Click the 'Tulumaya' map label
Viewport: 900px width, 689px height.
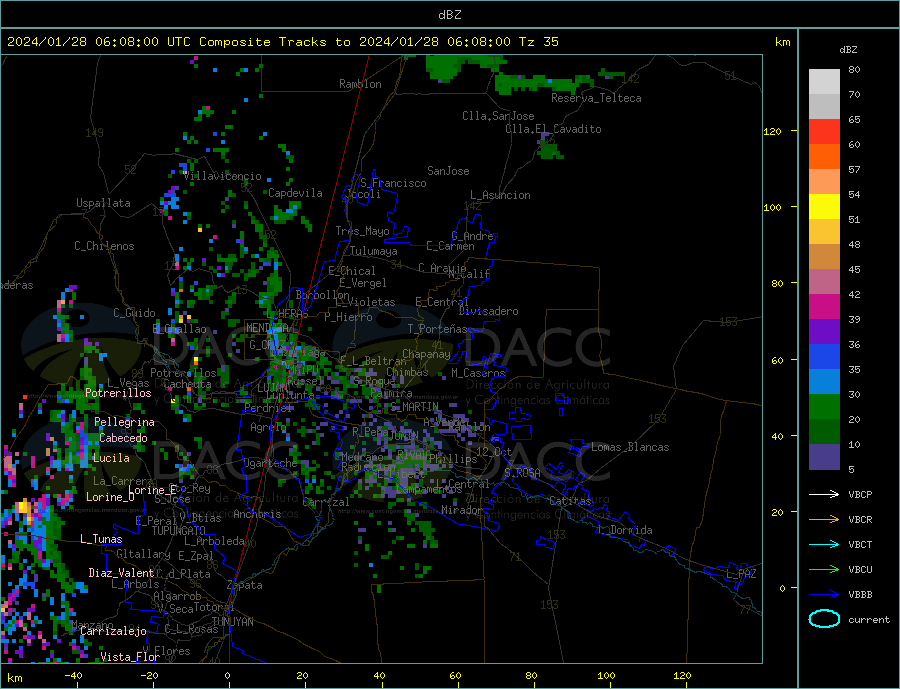pos(373,251)
